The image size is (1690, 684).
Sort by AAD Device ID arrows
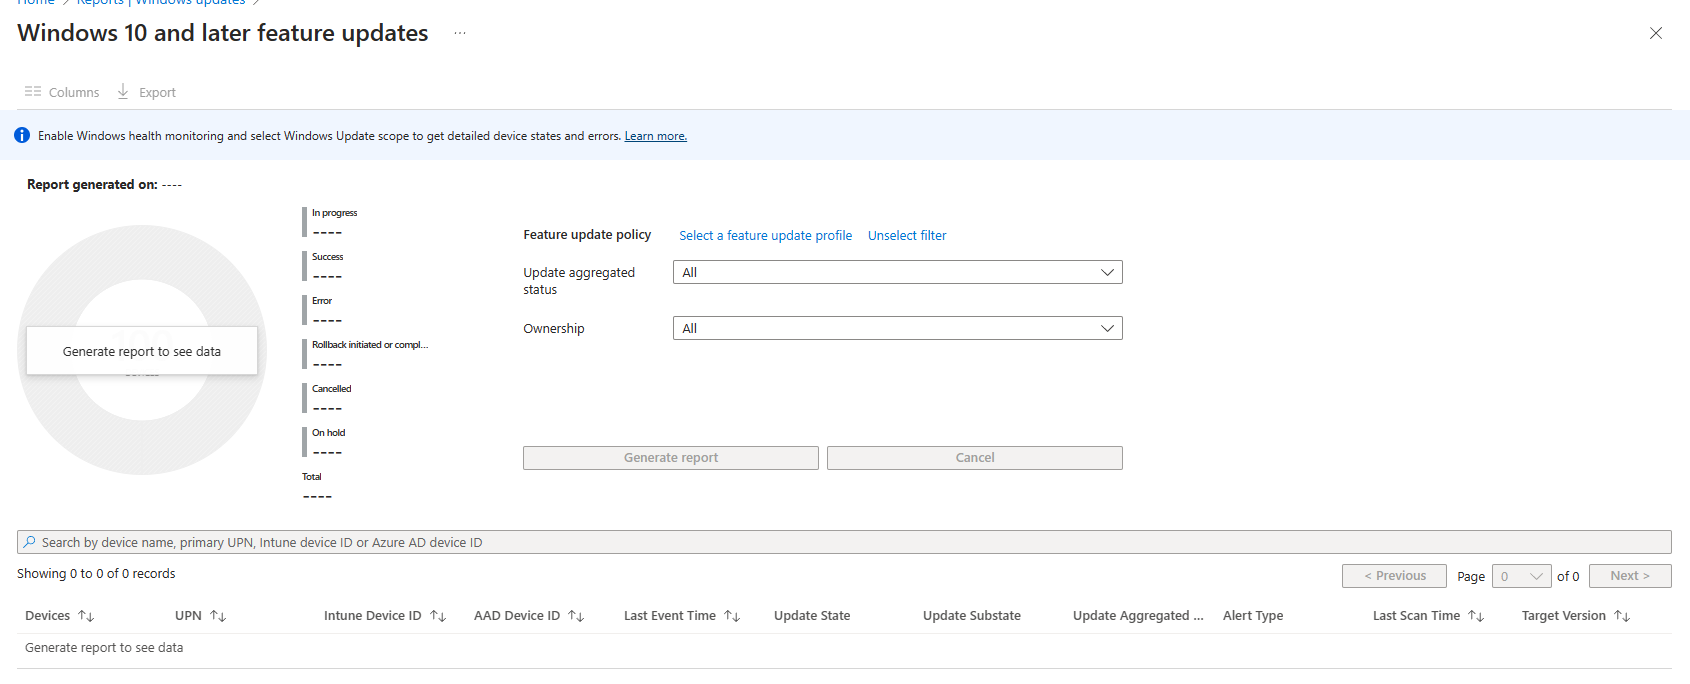tap(576, 616)
